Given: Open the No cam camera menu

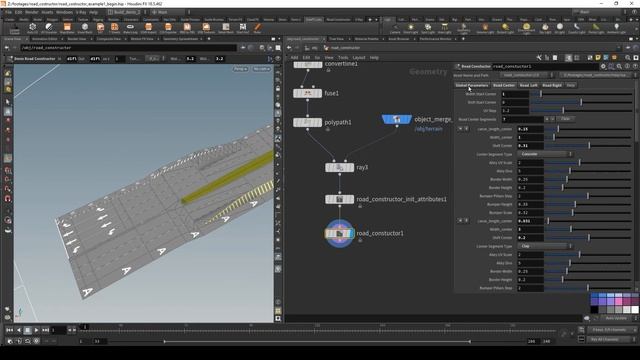Looking at the screenshot, I should tap(261, 69).
